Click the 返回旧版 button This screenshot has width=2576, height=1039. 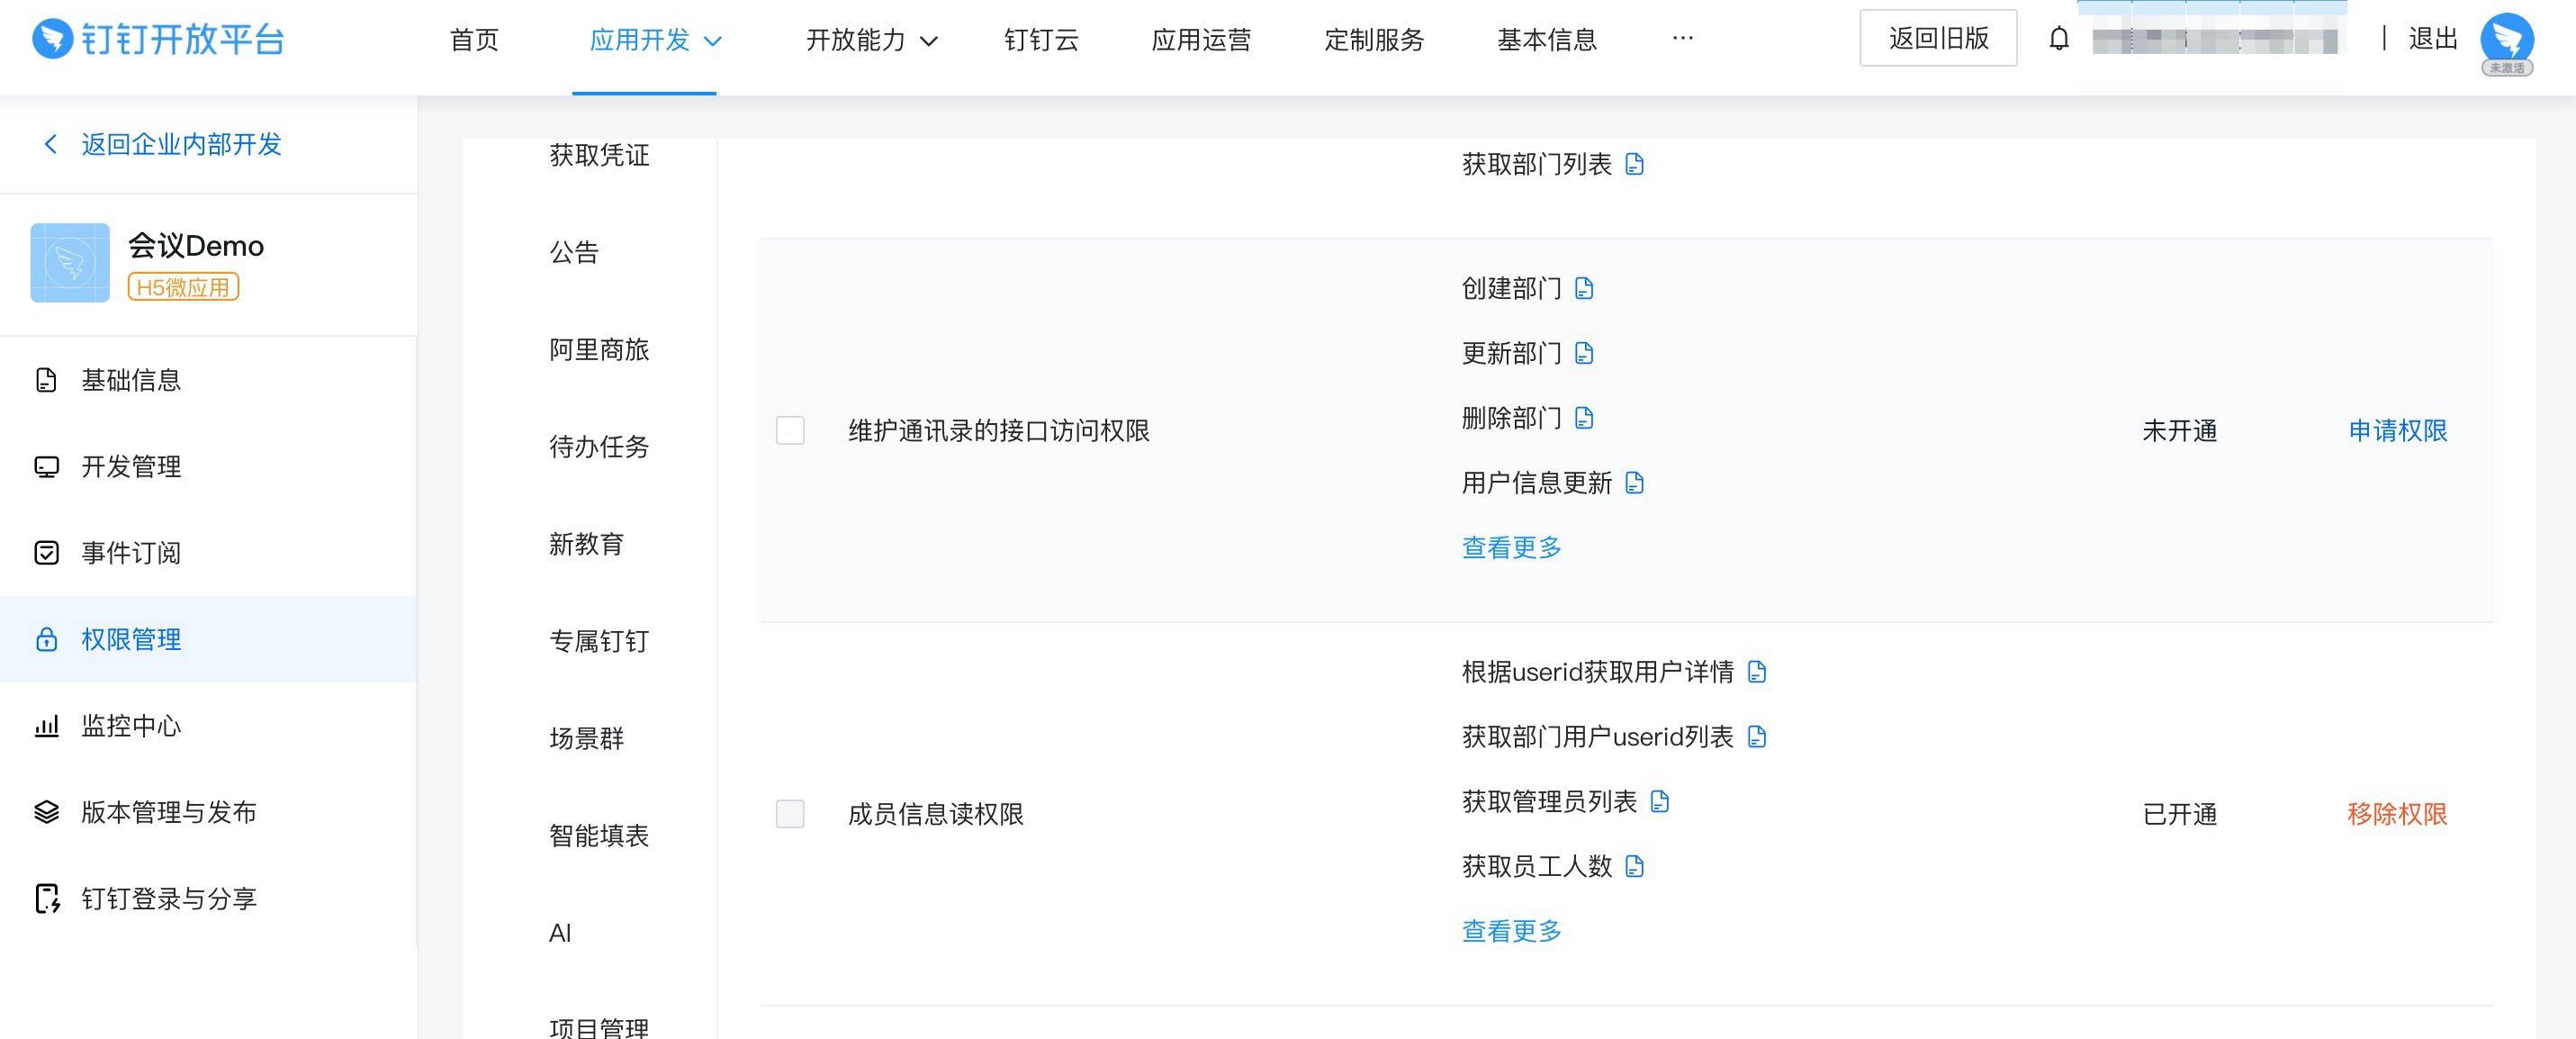[x=1938, y=38]
